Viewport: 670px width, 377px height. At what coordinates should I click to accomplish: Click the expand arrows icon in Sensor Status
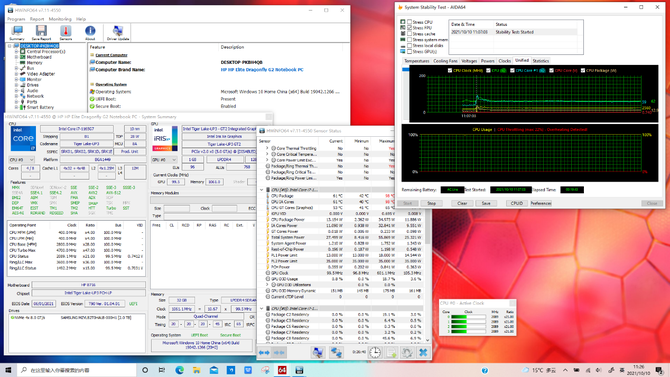tap(264, 353)
